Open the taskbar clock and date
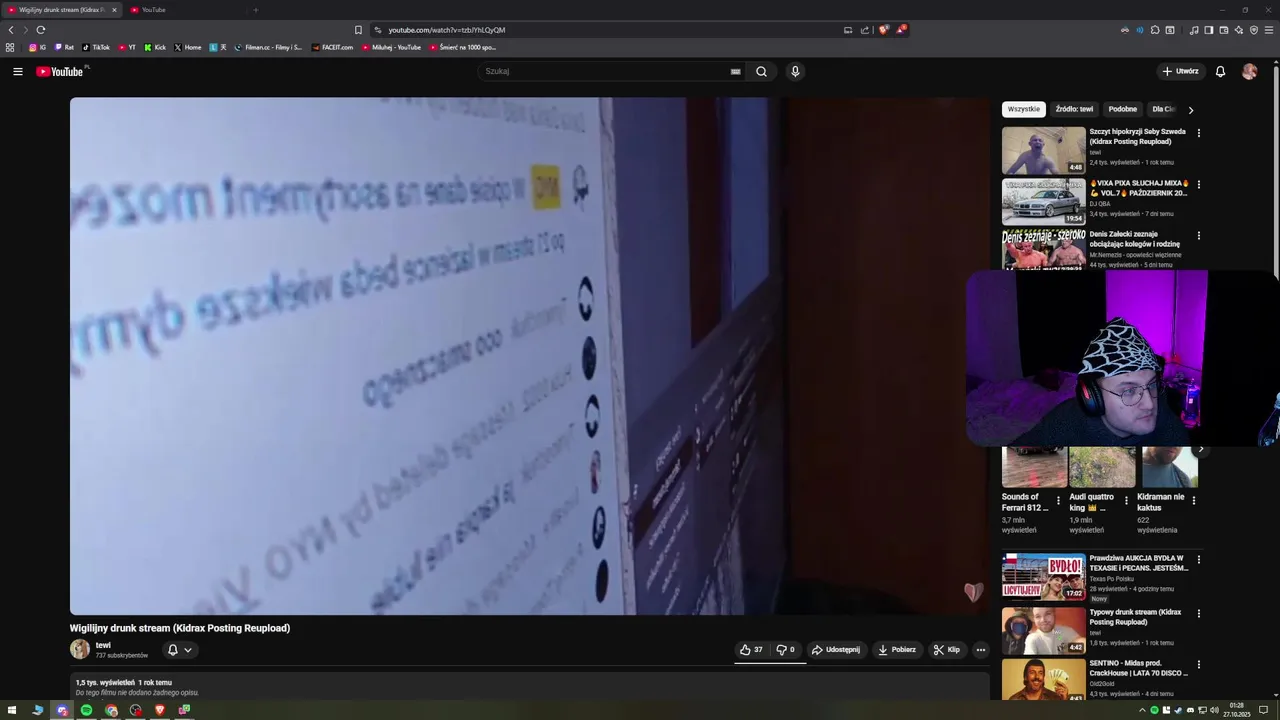The image size is (1280, 720). point(1236,710)
